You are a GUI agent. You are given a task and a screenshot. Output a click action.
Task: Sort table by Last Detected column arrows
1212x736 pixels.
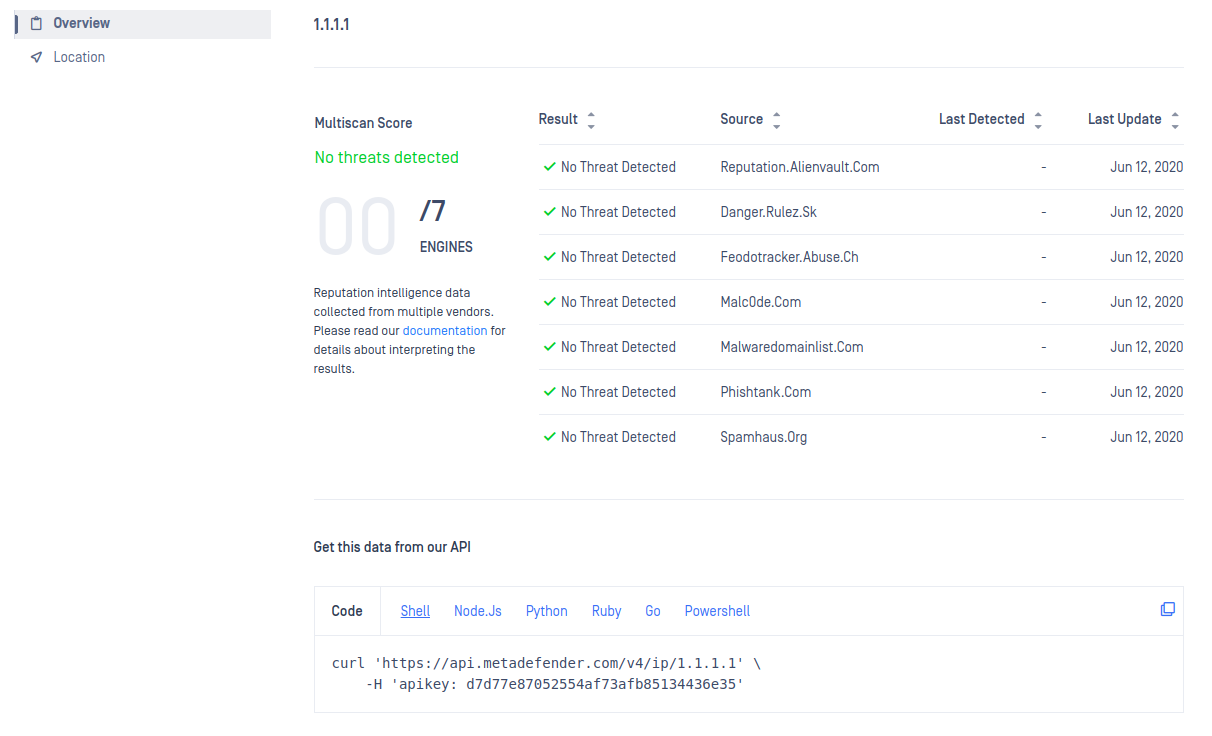(1038, 120)
